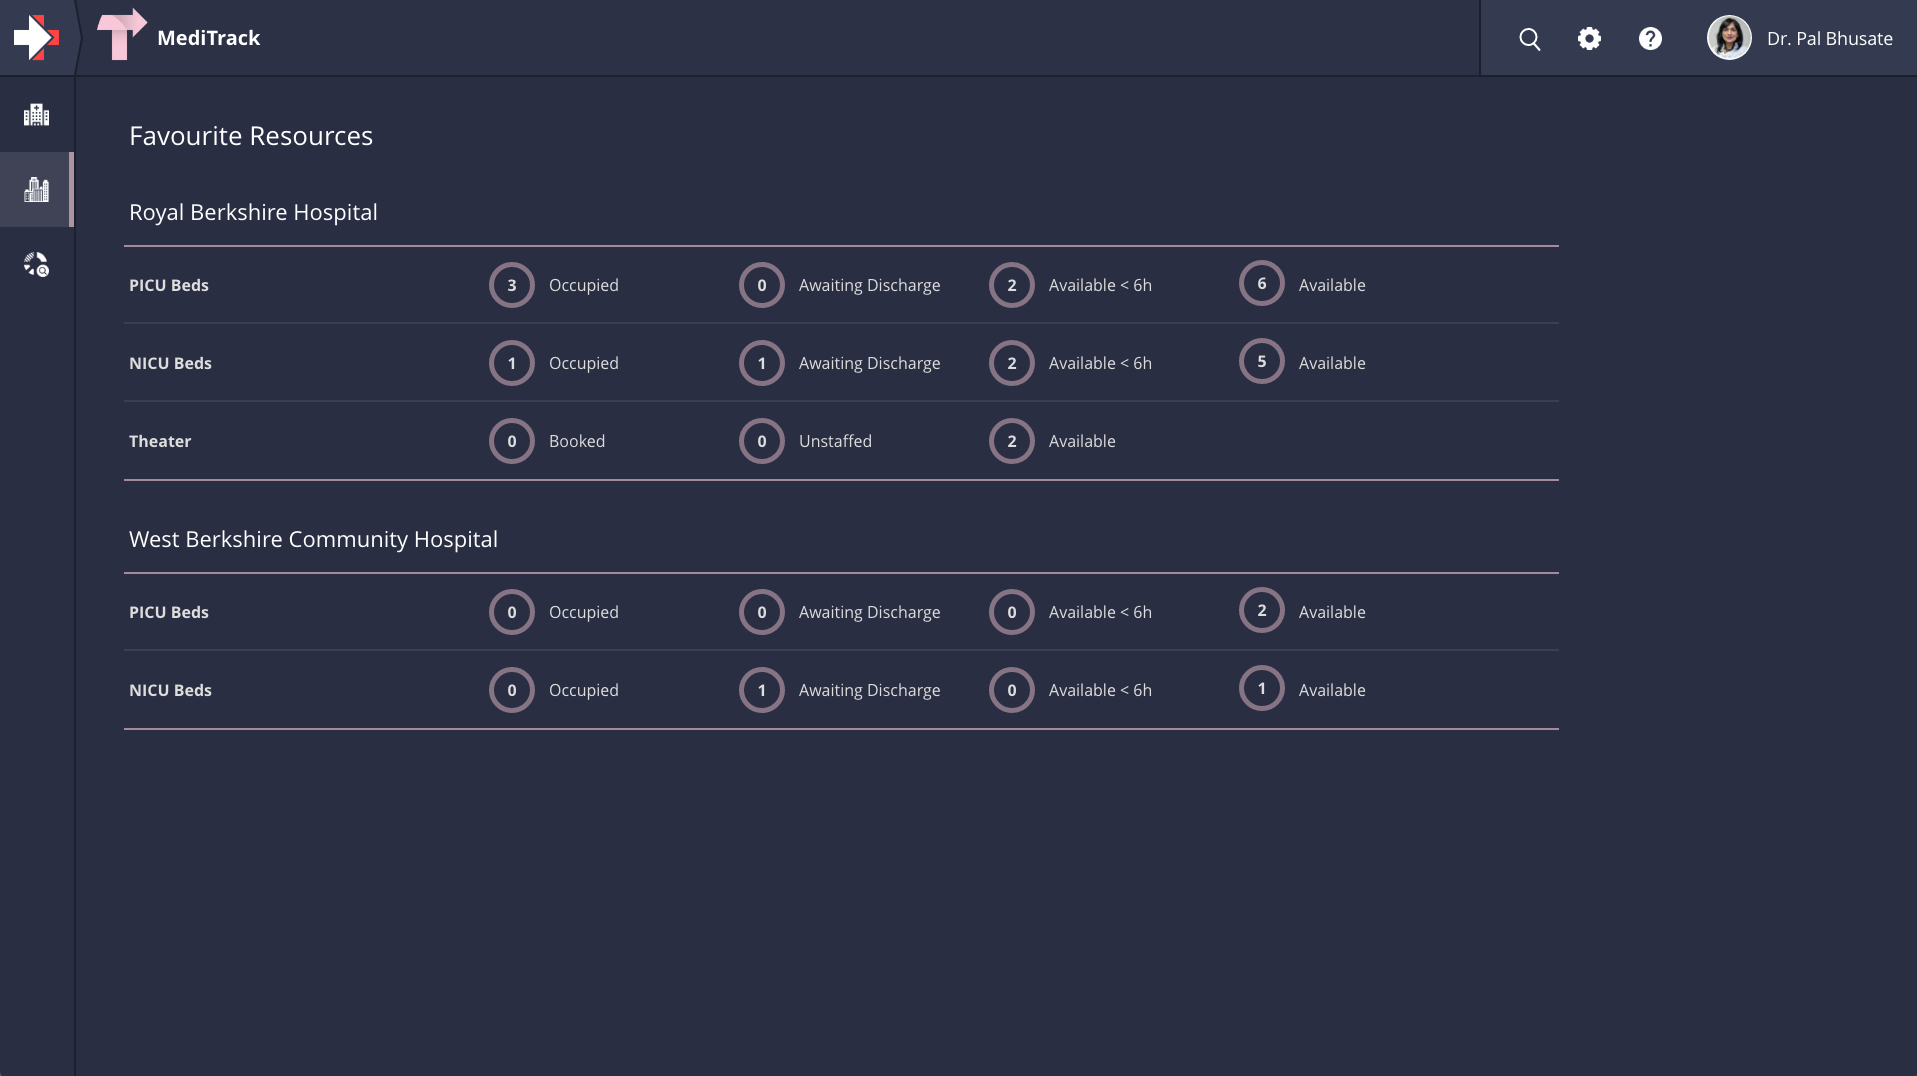Click Royal Berkshire PICU Beds available count 6

(1261, 284)
